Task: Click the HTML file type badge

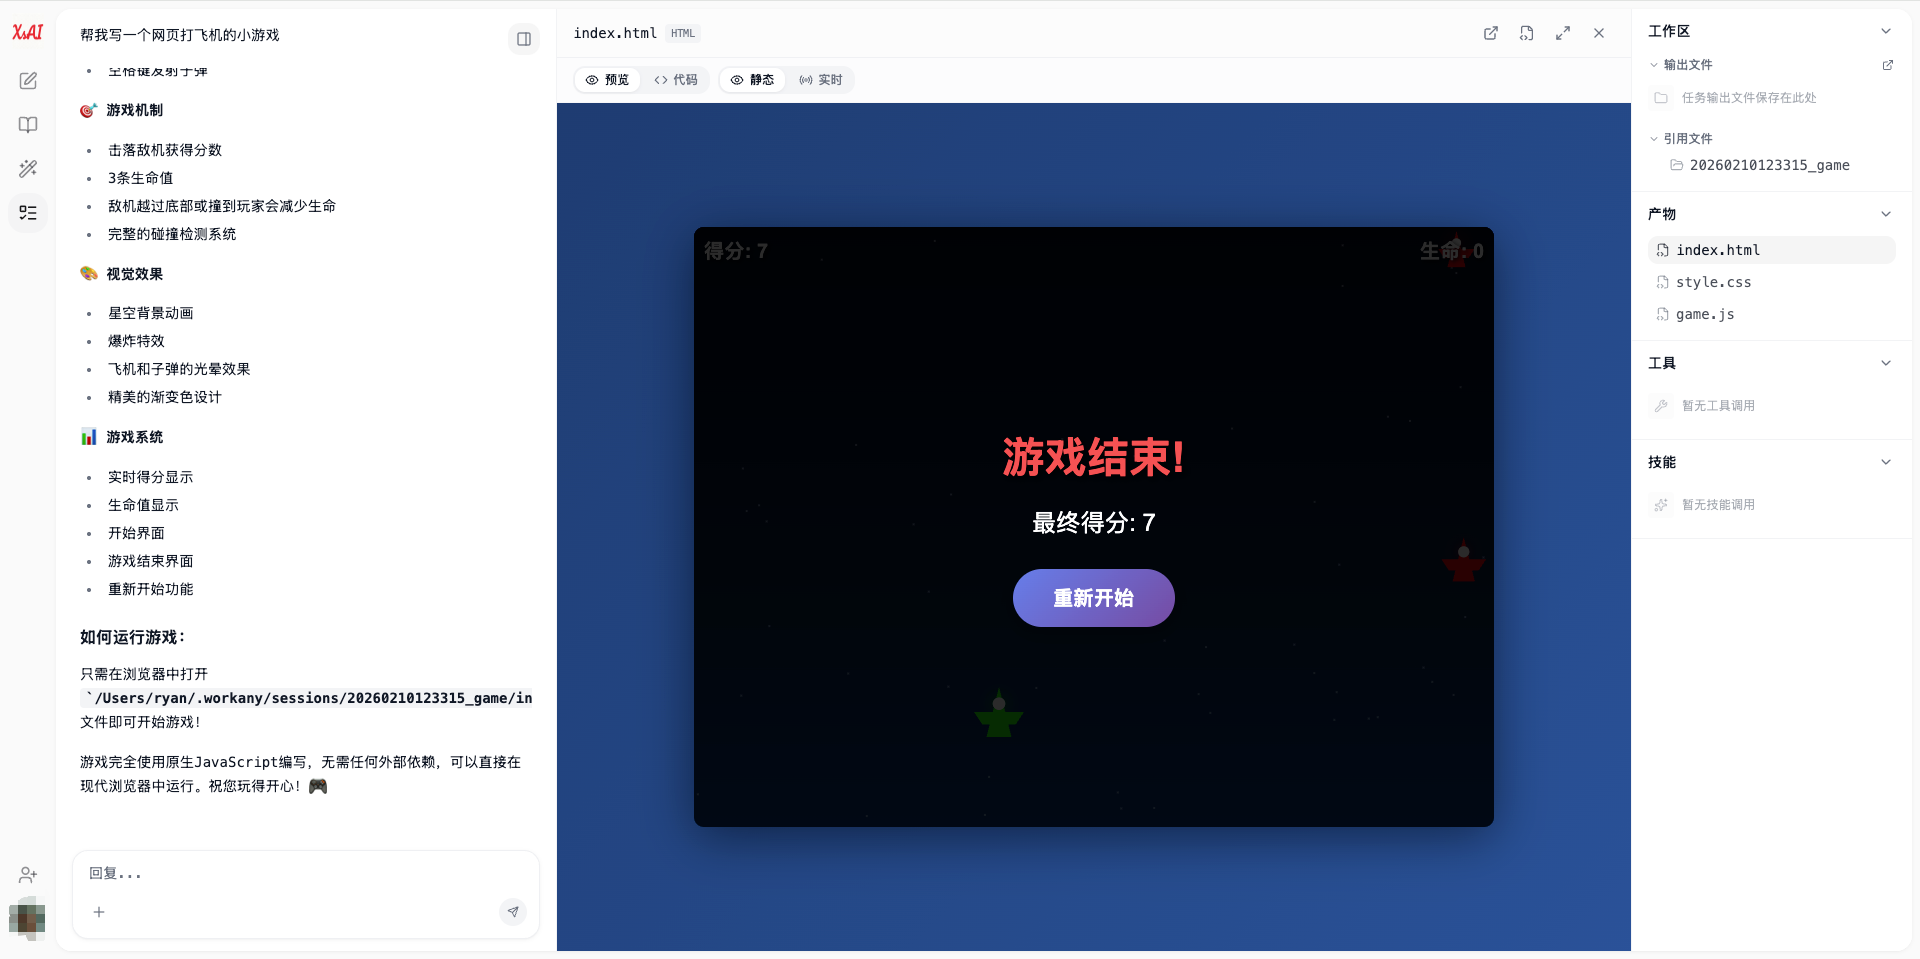Action: point(683,33)
